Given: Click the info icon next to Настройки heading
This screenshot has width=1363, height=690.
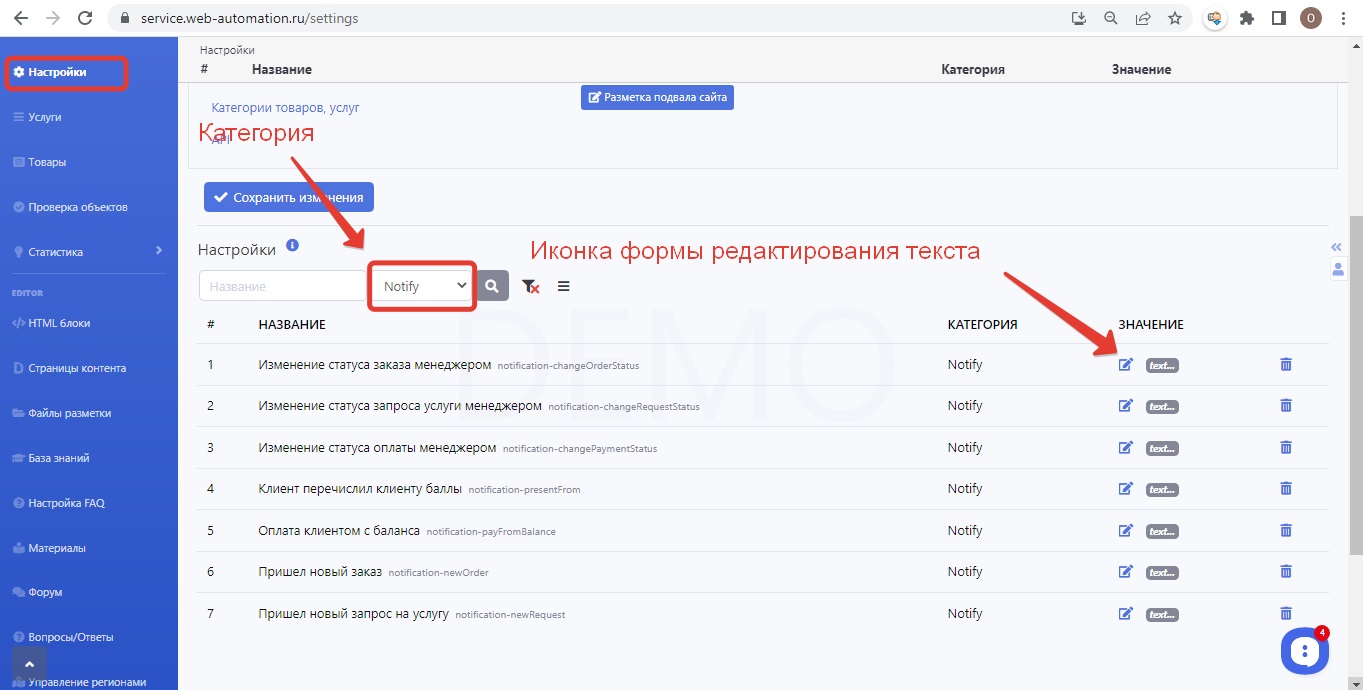Looking at the screenshot, I should [x=292, y=245].
